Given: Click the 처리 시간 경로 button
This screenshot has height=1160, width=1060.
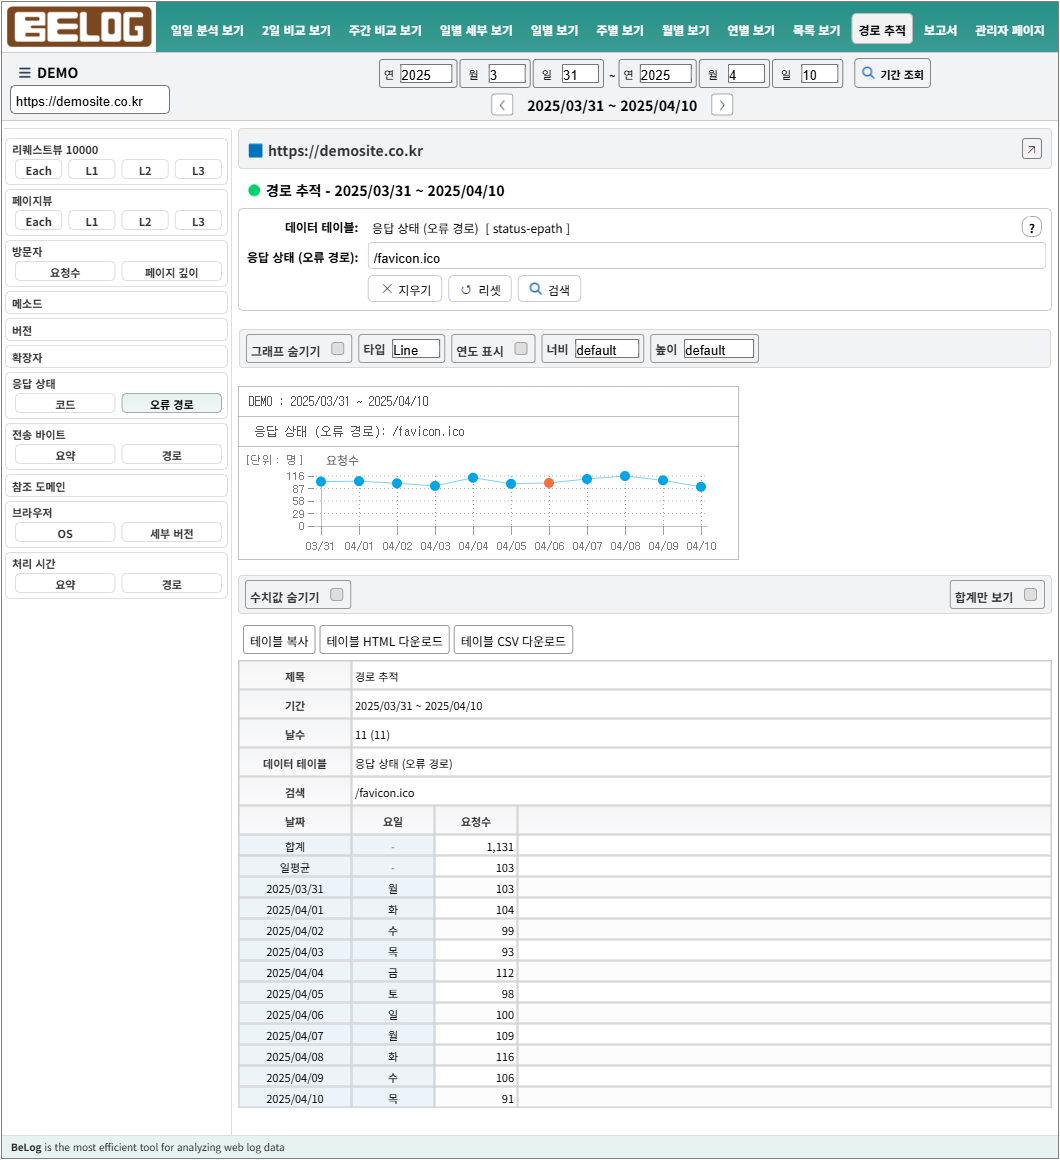Looking at the screenshot, I should point(172,584).
